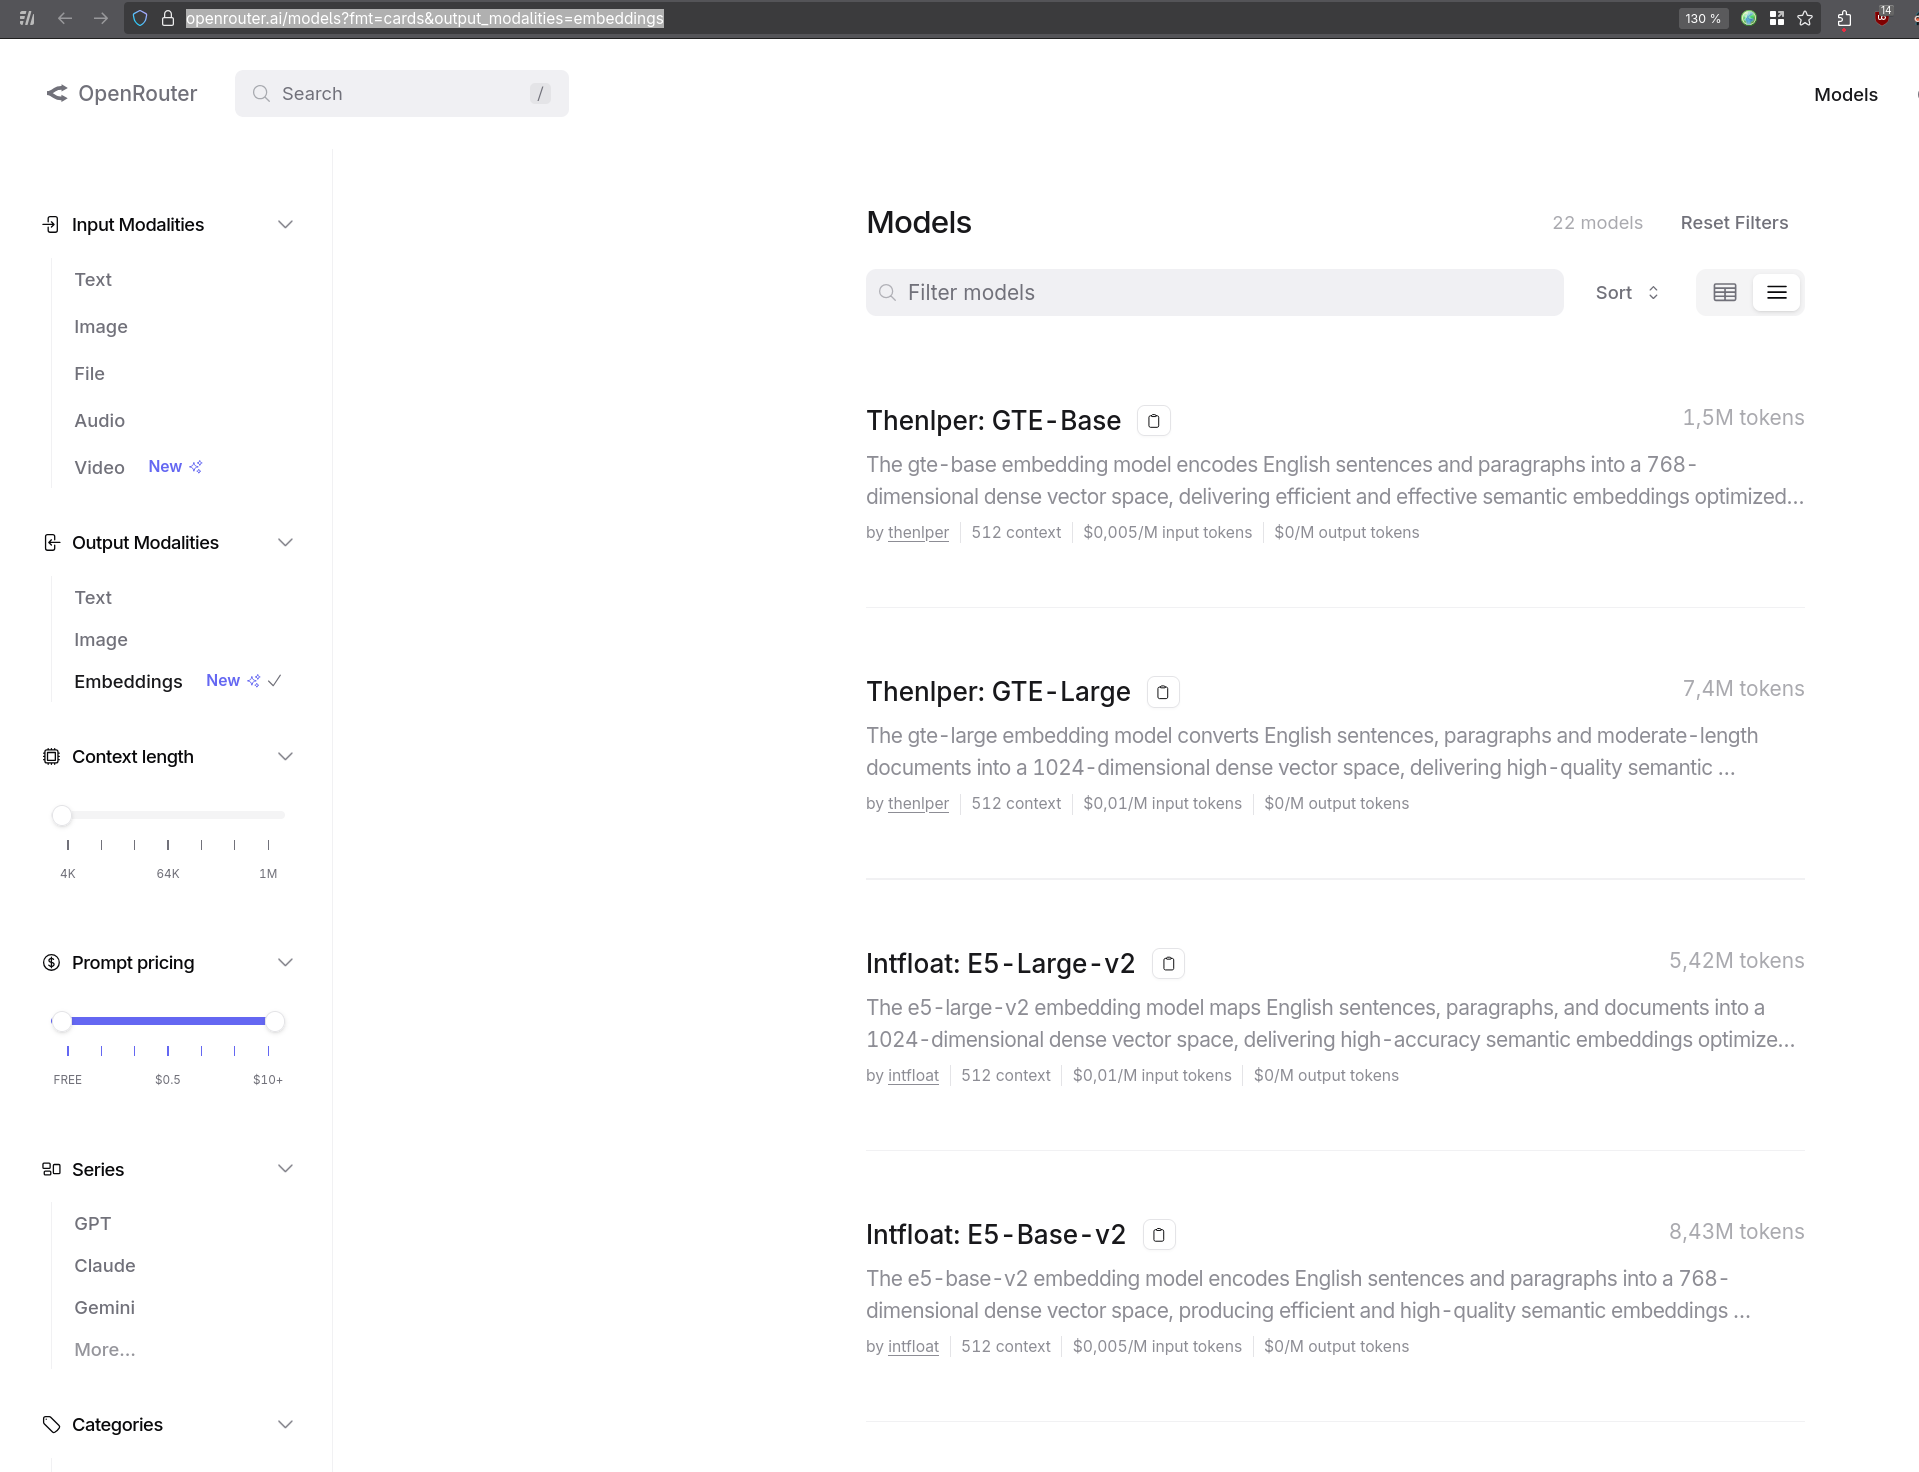
Task: Toggle the Embeddings output modality filter
Action: 128,682
